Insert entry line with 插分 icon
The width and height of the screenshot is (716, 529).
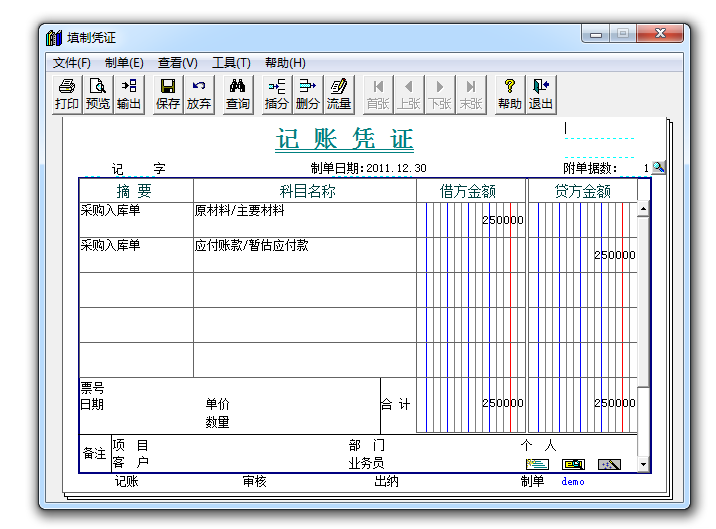[277, 93]
